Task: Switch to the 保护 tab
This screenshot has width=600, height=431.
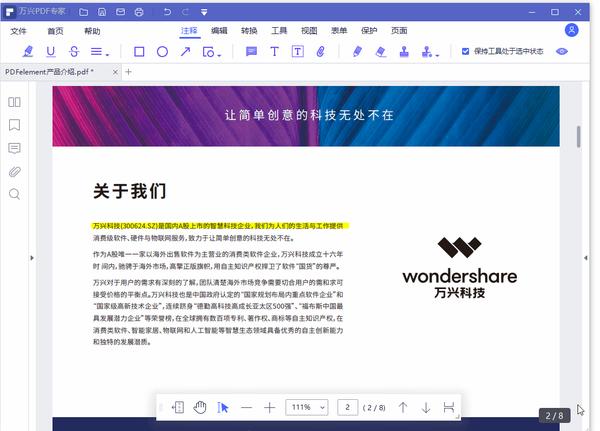Action: pos(369,31)
